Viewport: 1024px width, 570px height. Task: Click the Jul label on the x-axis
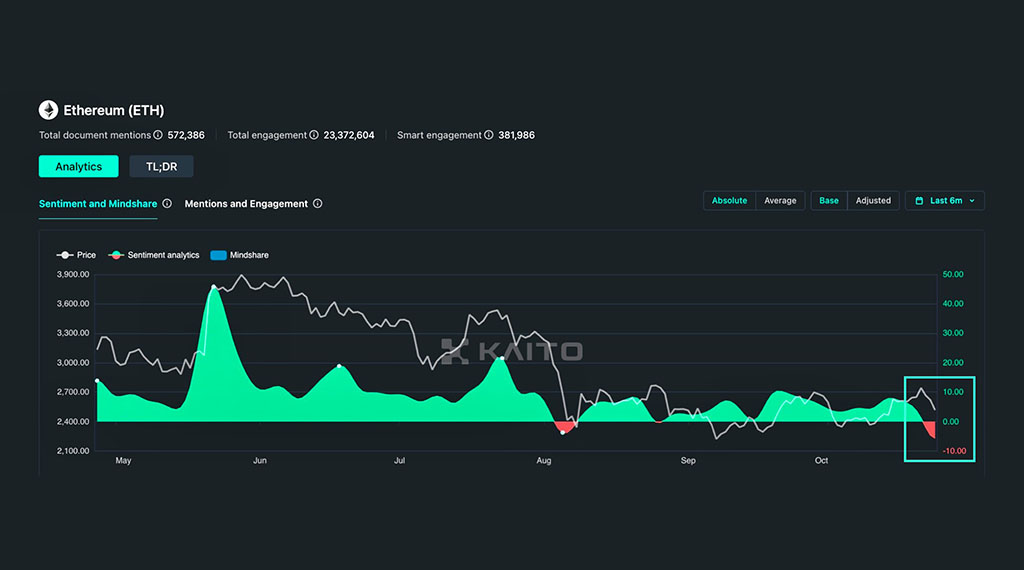(400, 460)
